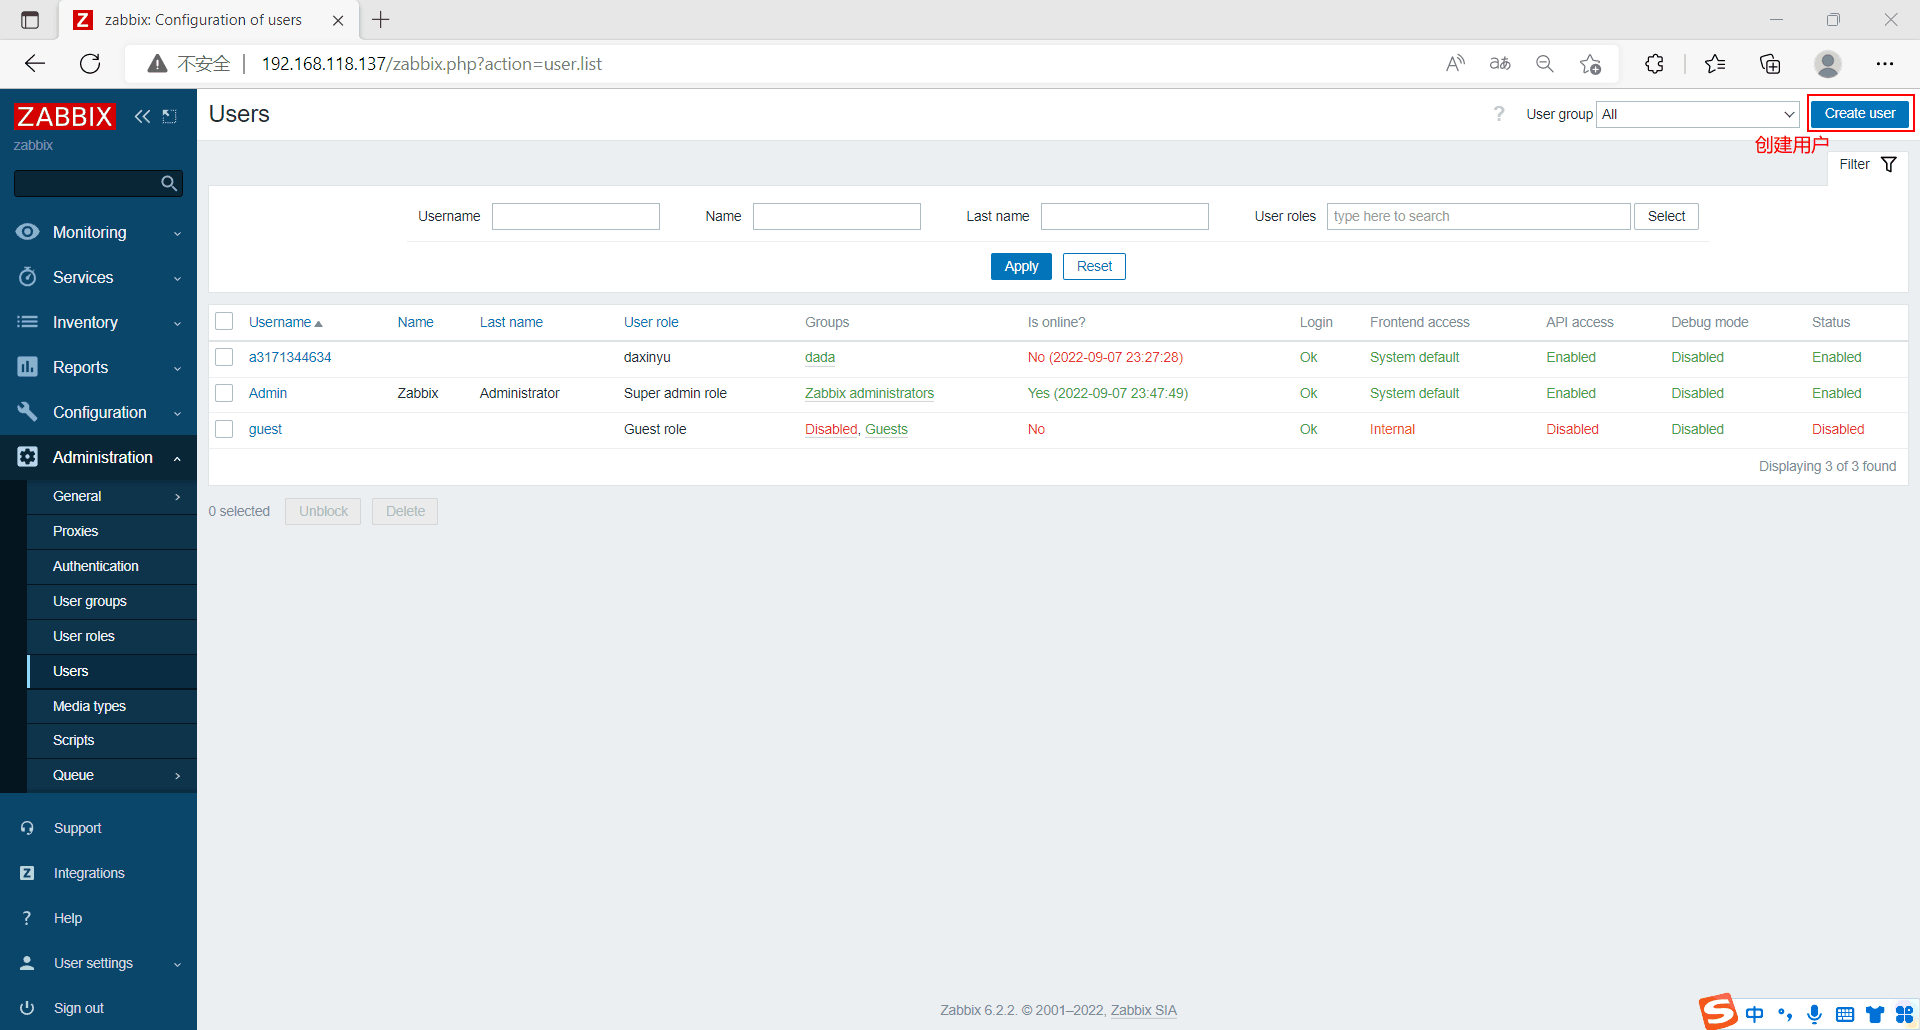Click the Filter funnel icon

point(1889,164)
